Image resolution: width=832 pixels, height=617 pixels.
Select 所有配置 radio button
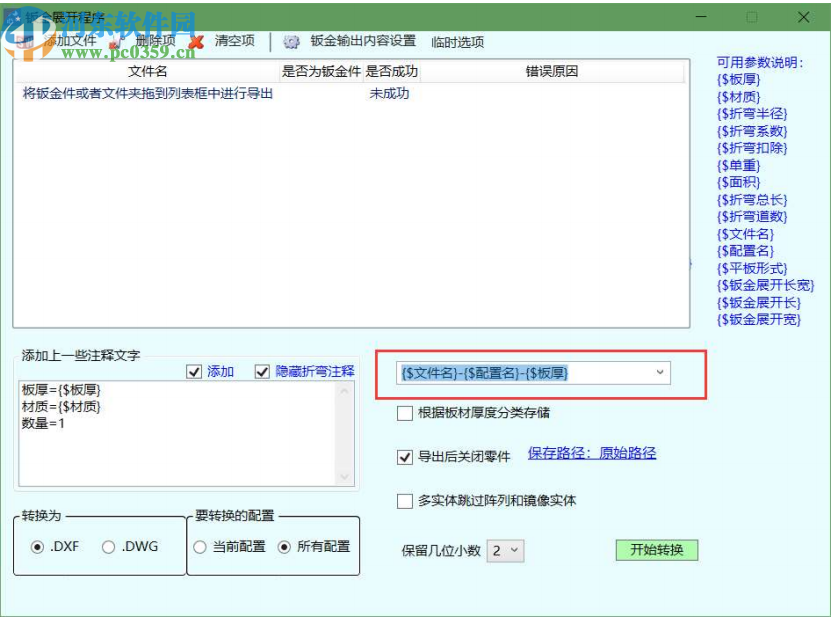284,547
